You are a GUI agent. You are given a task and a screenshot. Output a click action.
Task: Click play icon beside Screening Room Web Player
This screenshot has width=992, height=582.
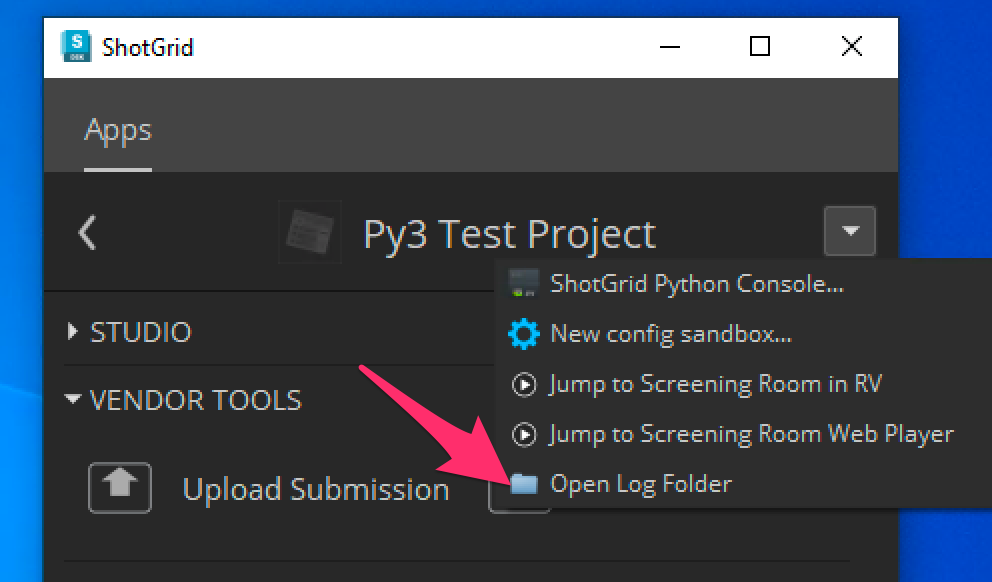pyautogui.click(x=524, y=434)
